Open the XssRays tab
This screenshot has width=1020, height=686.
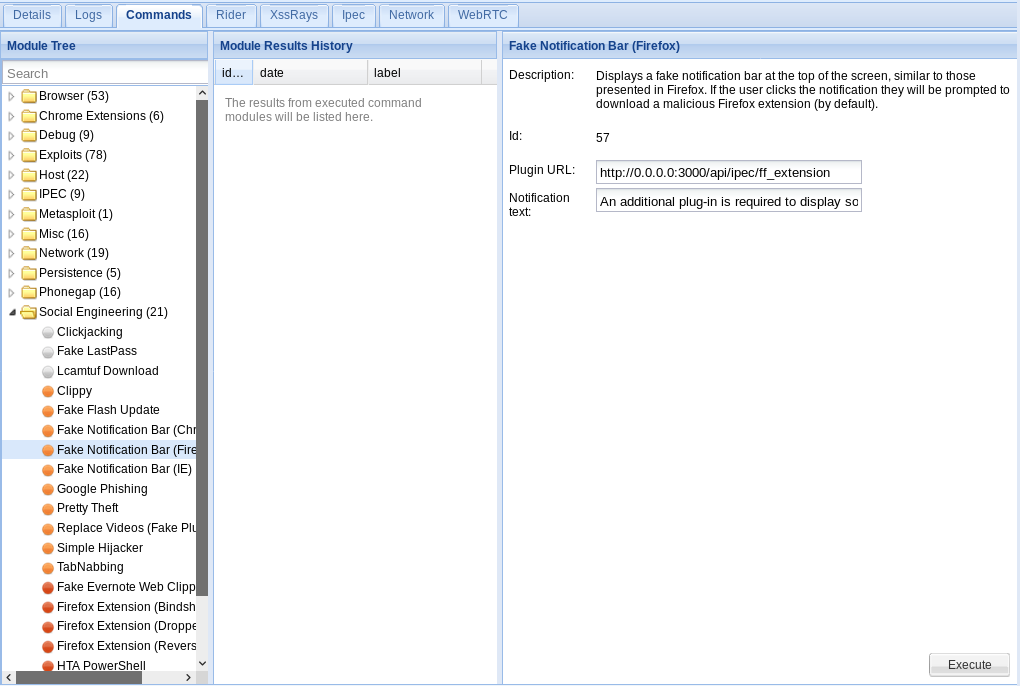tap(294, 15)
